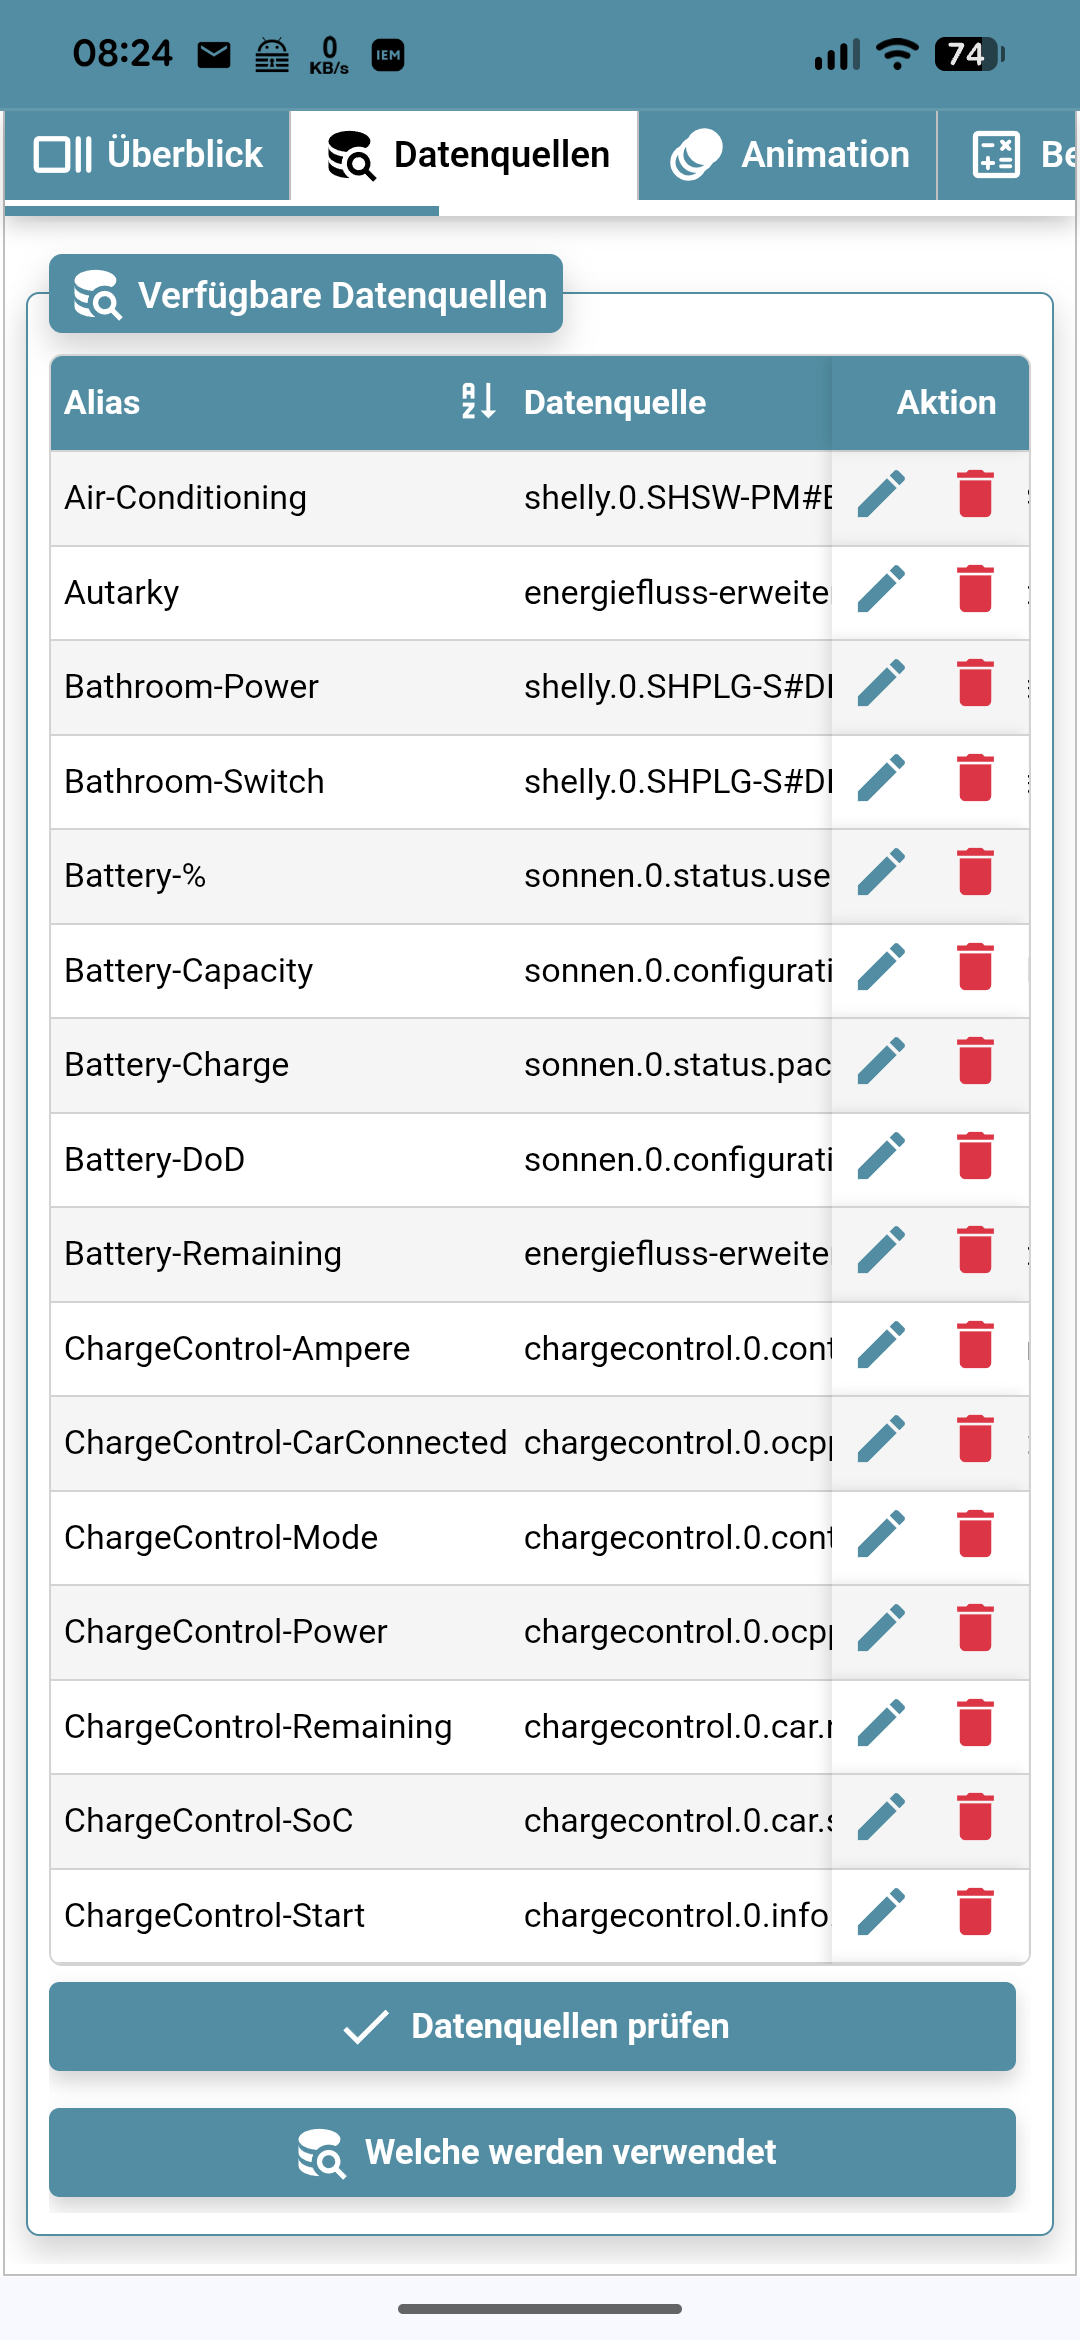Delete the Autarky data source
The width and height of the screenshot is (1080, 2340).
[x=975, y=590]
